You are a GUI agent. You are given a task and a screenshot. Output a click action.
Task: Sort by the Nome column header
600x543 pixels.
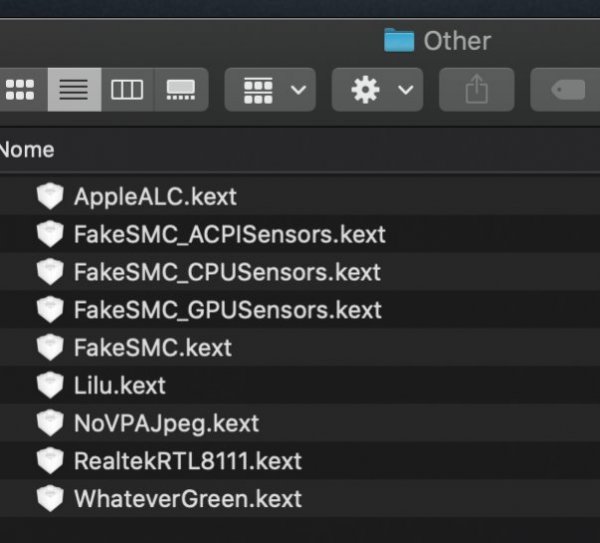coord(27,150)
